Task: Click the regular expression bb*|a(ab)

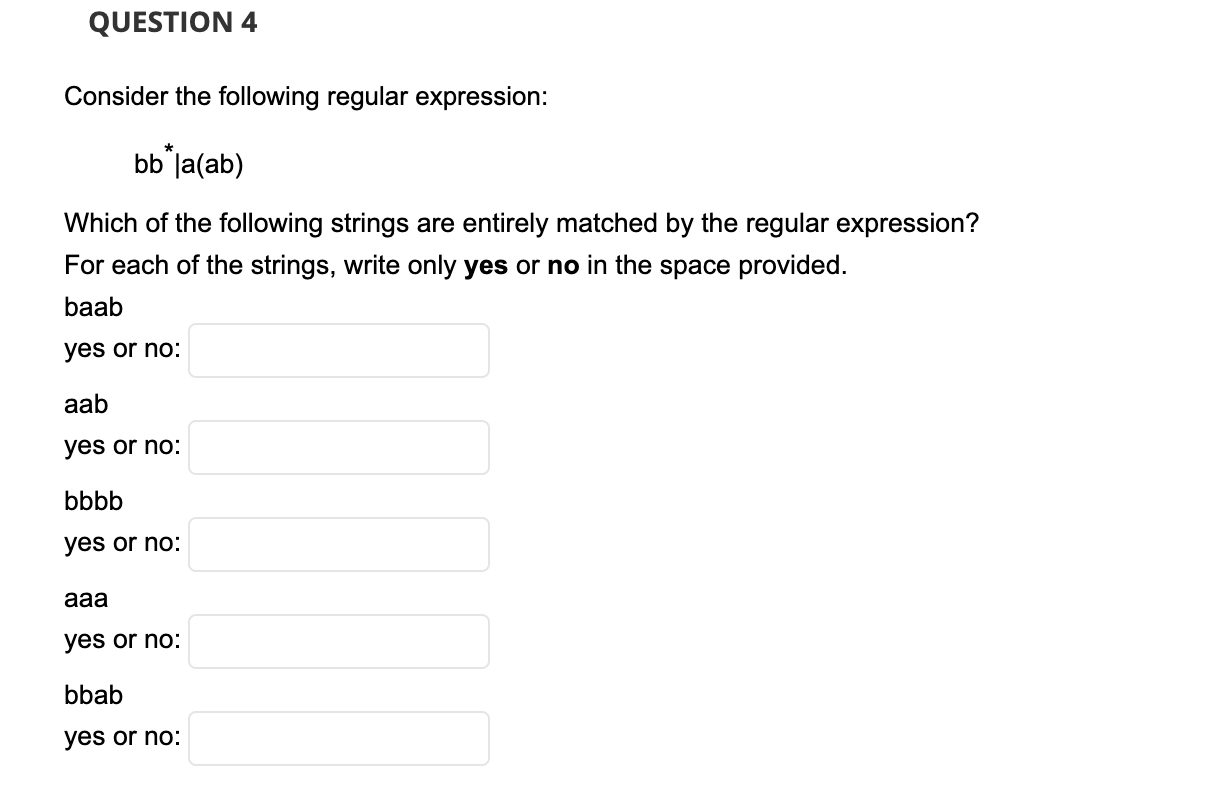Action: point(187,162)
